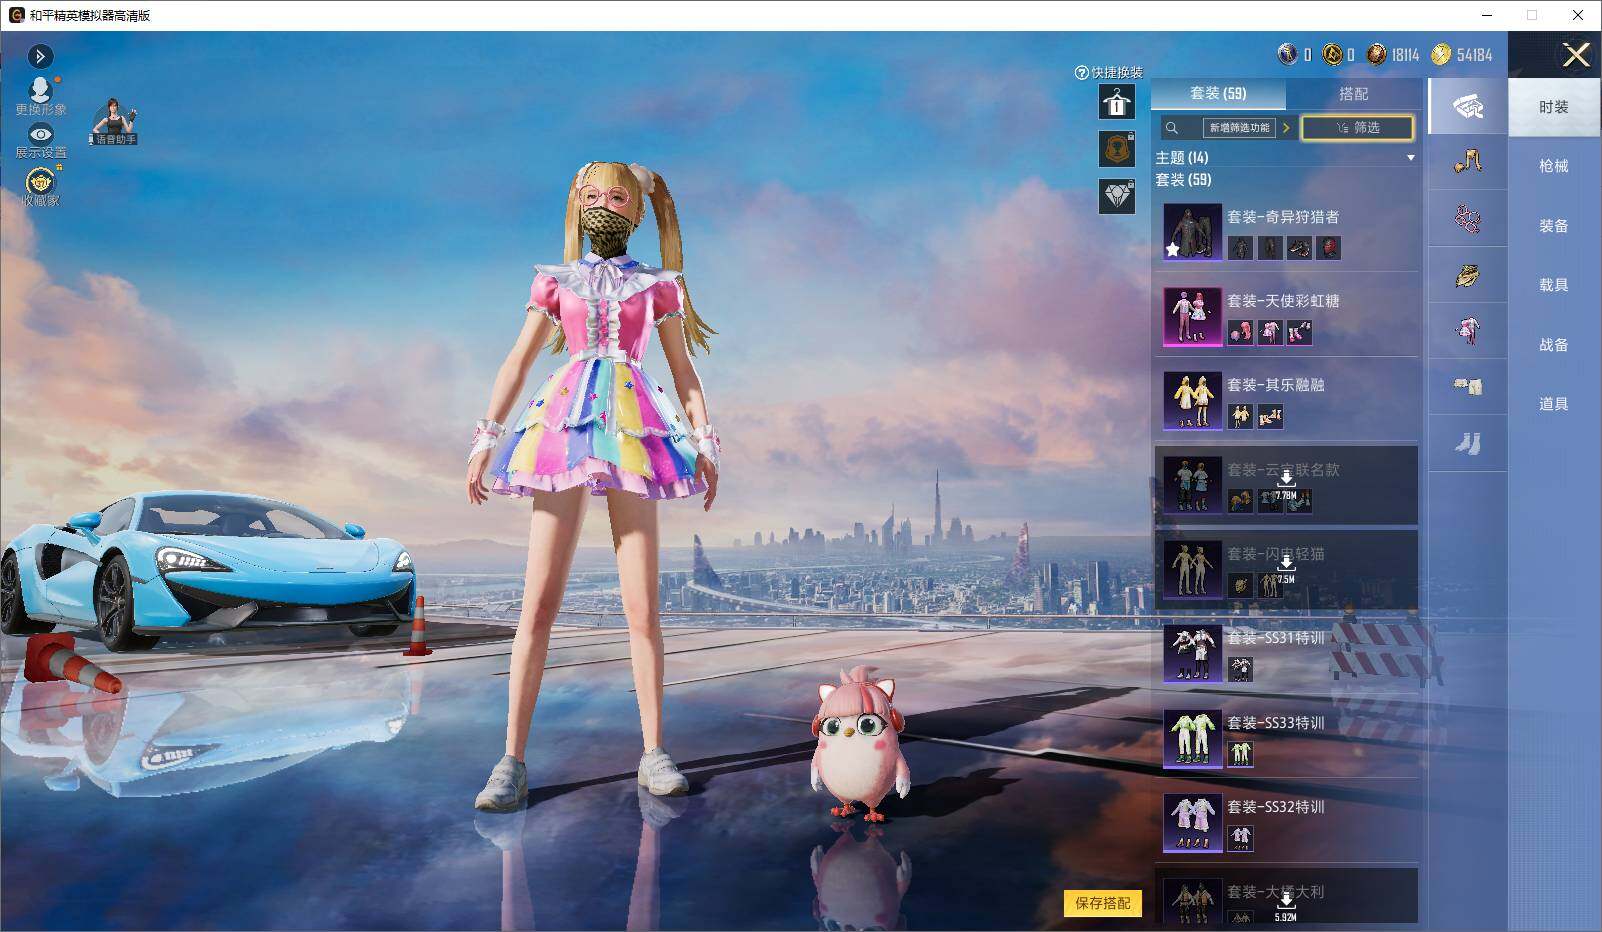Select the 套装-SS33特训 outfit

1286,738
